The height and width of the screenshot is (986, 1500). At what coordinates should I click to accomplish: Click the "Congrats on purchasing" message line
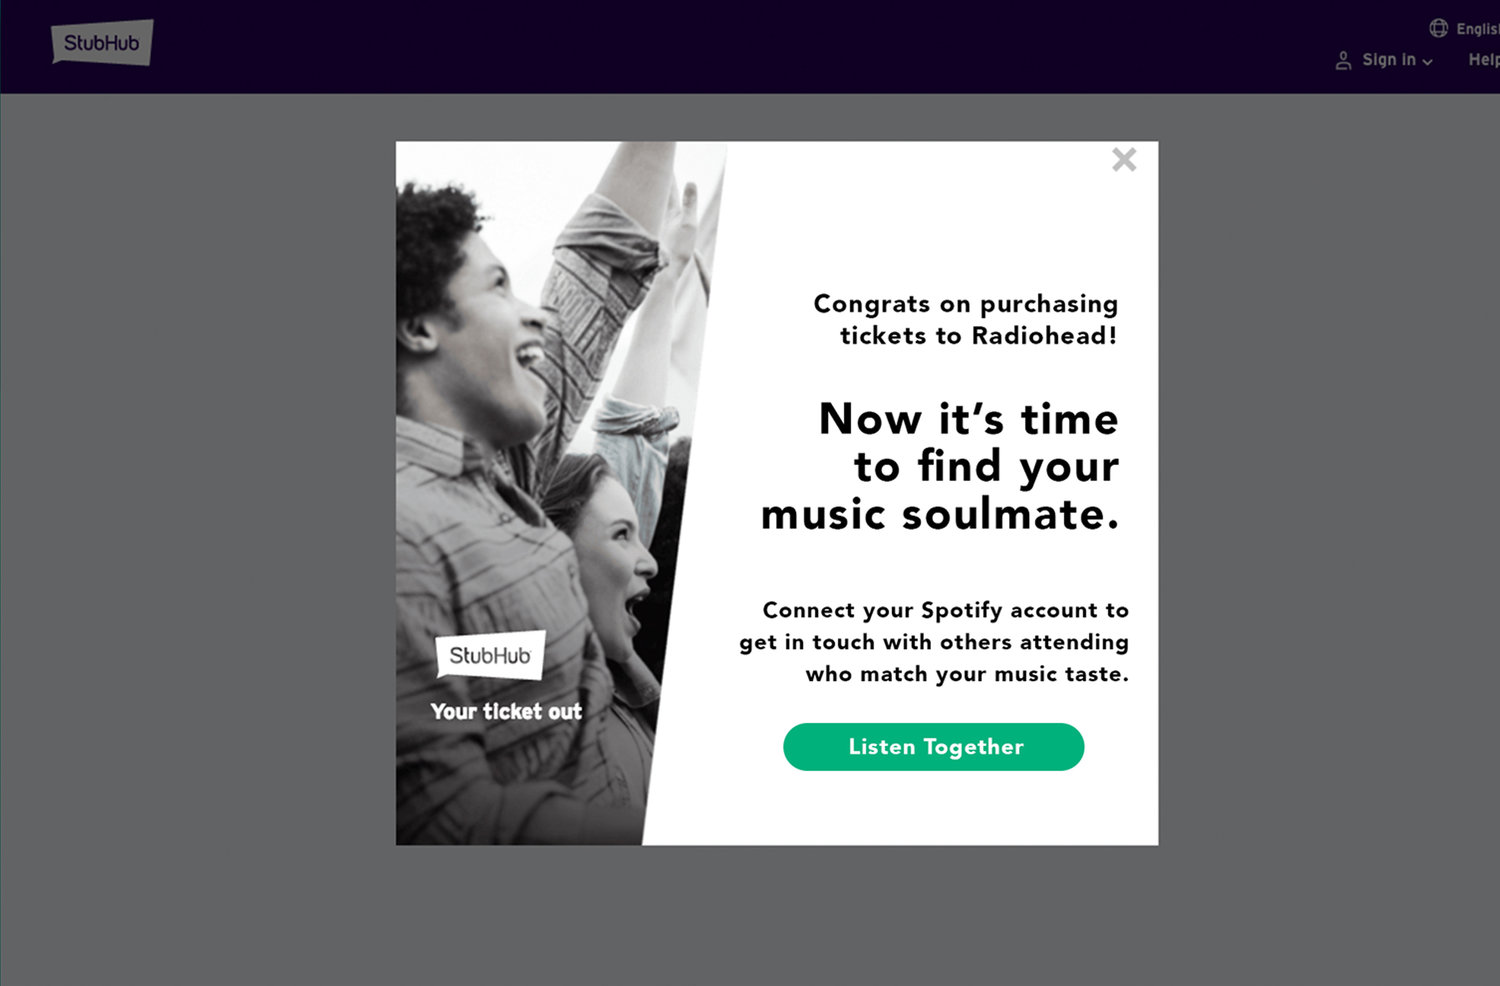tap(966, 304)
